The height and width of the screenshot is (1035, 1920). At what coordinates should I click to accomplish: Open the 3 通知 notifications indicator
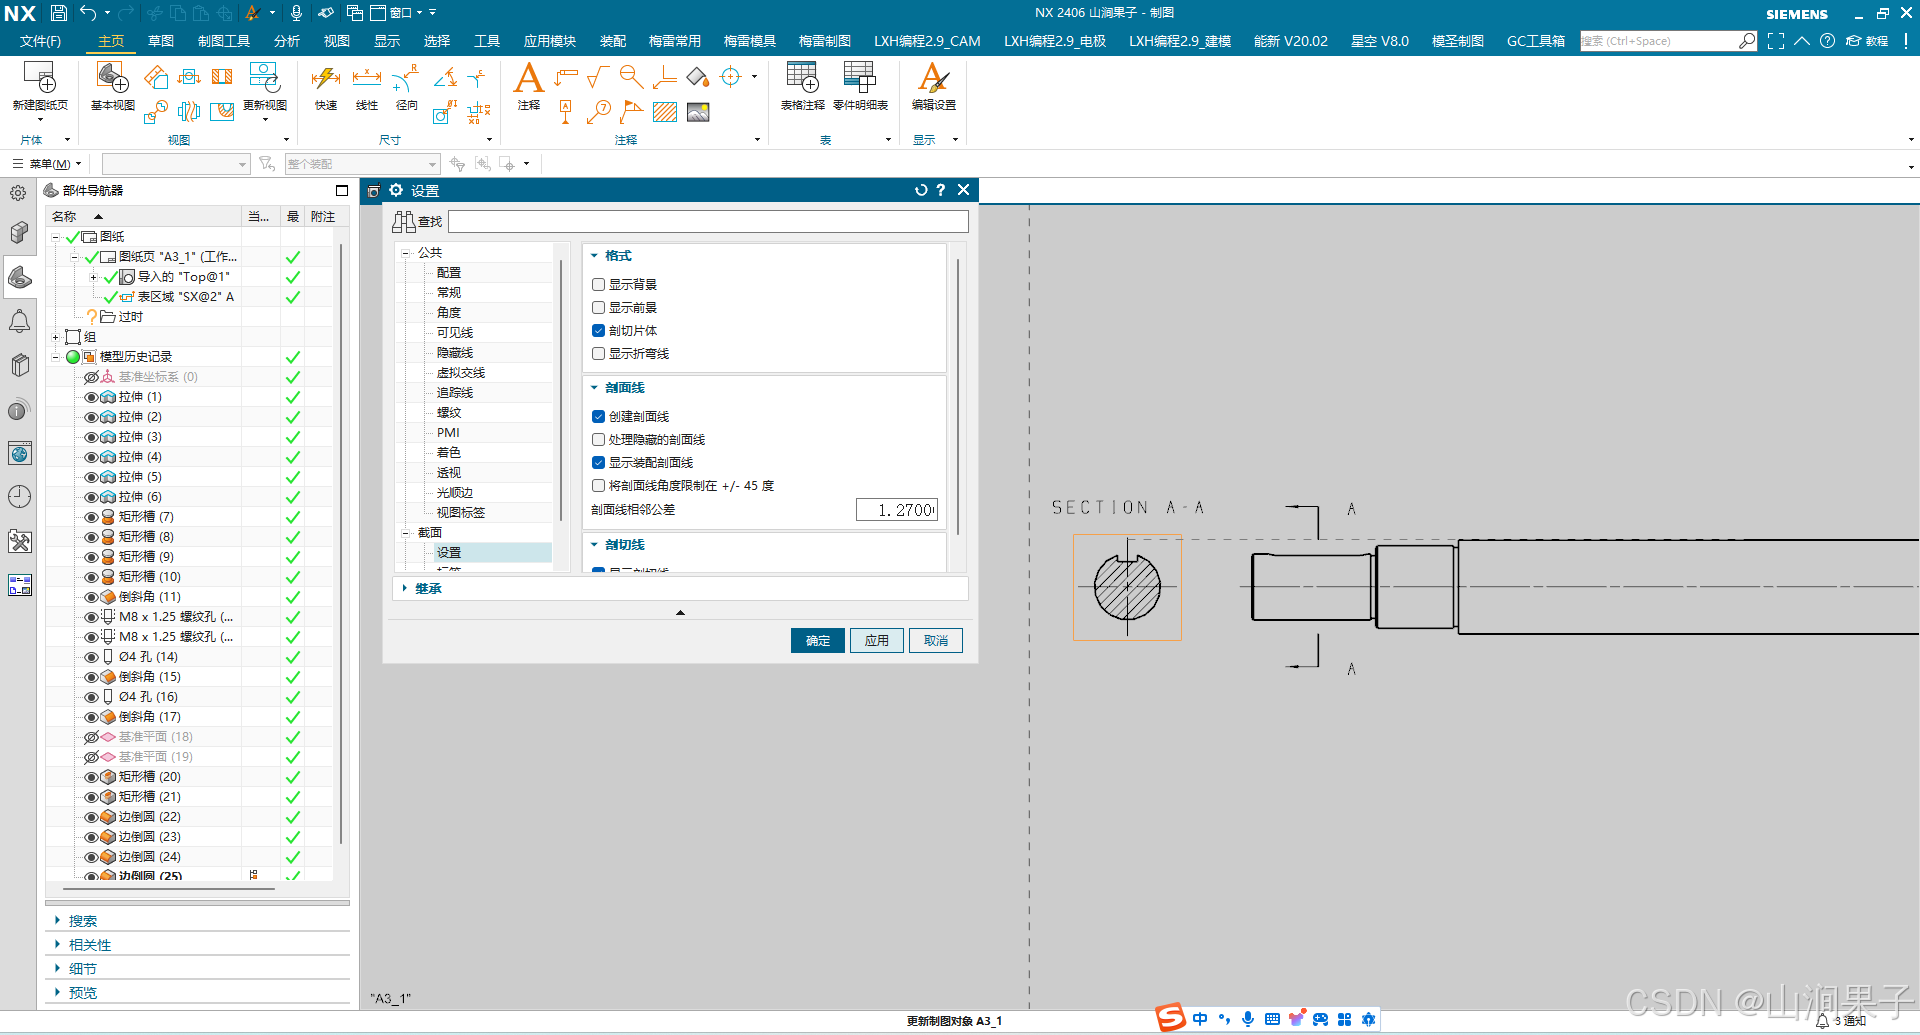coord(1841,1021)
